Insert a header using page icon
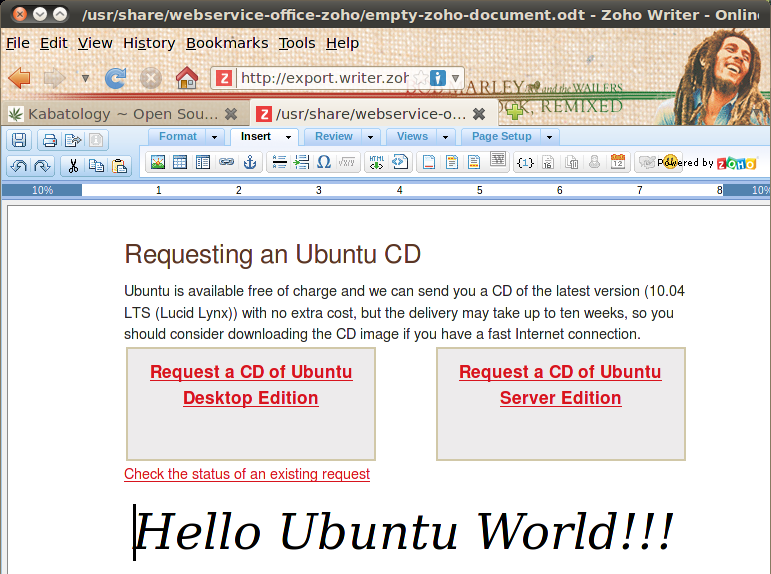The width and height of the screenshot is (771, 574). 451,162
